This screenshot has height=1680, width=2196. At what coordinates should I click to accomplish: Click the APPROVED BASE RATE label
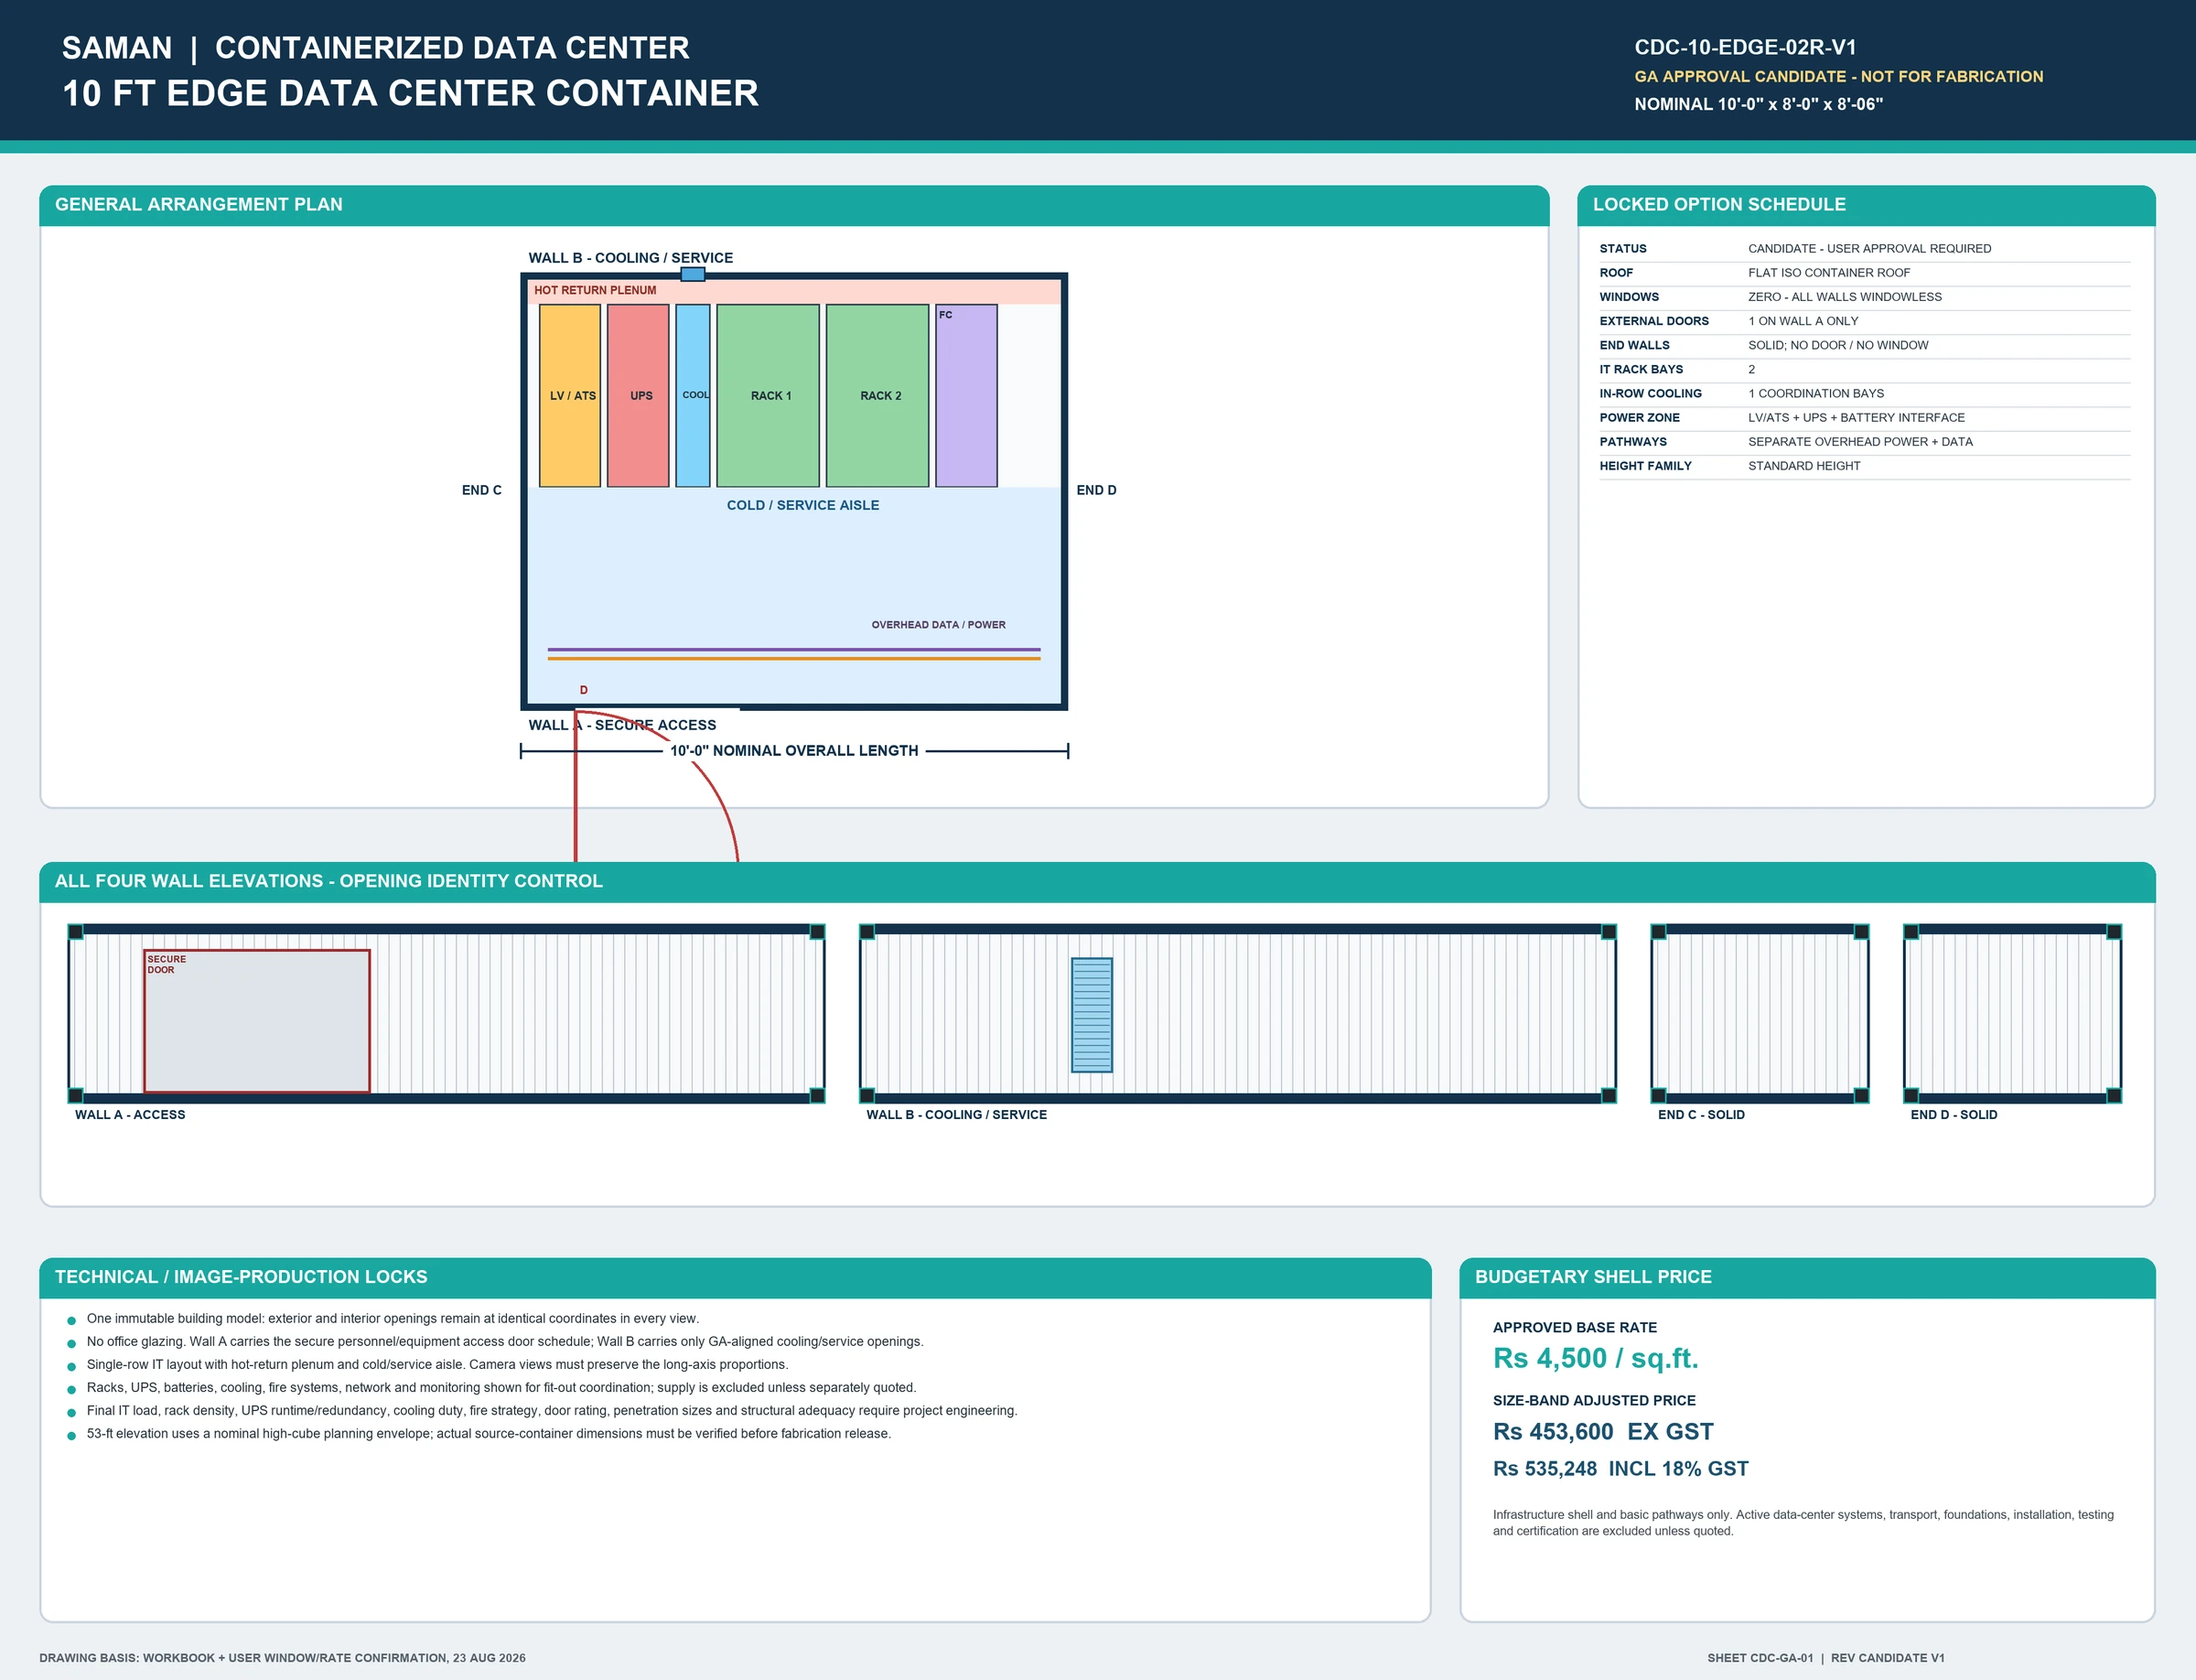pos(1575,1328)
